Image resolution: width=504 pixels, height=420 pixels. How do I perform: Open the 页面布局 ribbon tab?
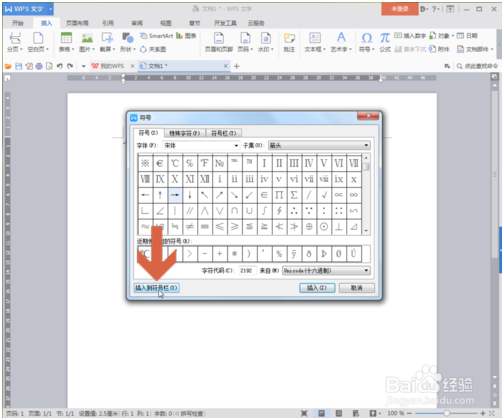77,23
